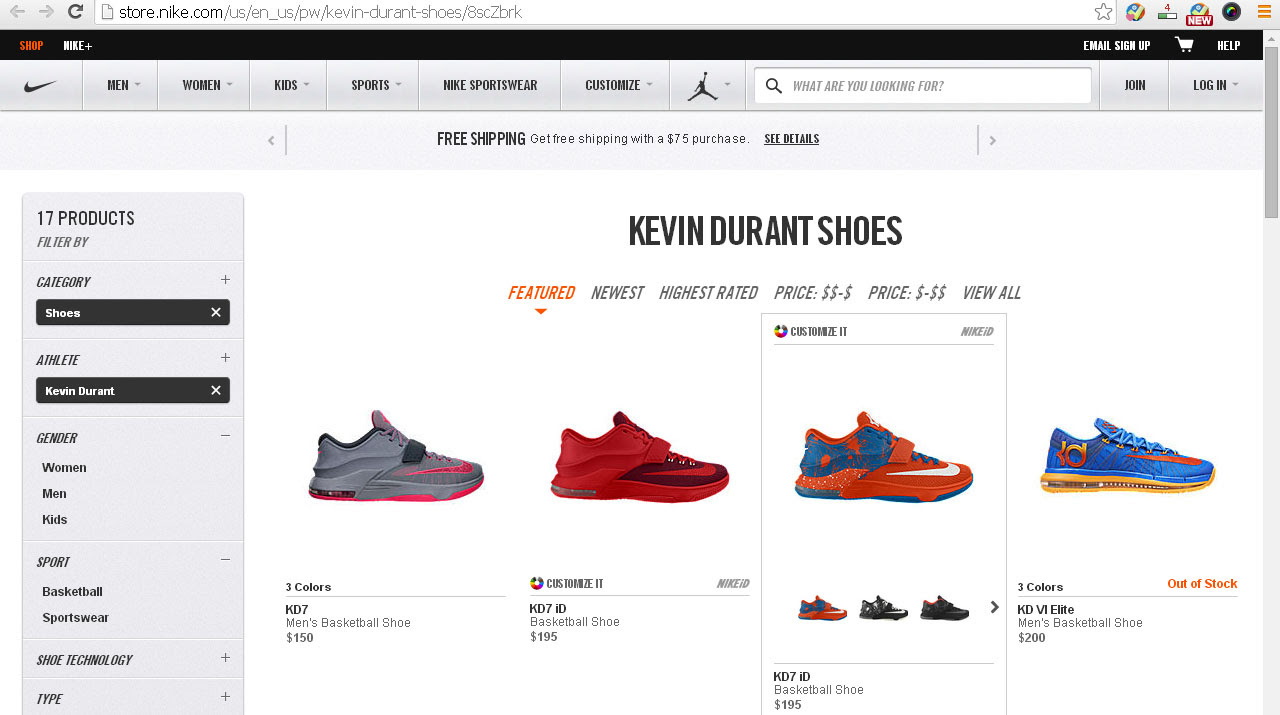Open Nike Sportswear menu item

(x=490, y=85)
